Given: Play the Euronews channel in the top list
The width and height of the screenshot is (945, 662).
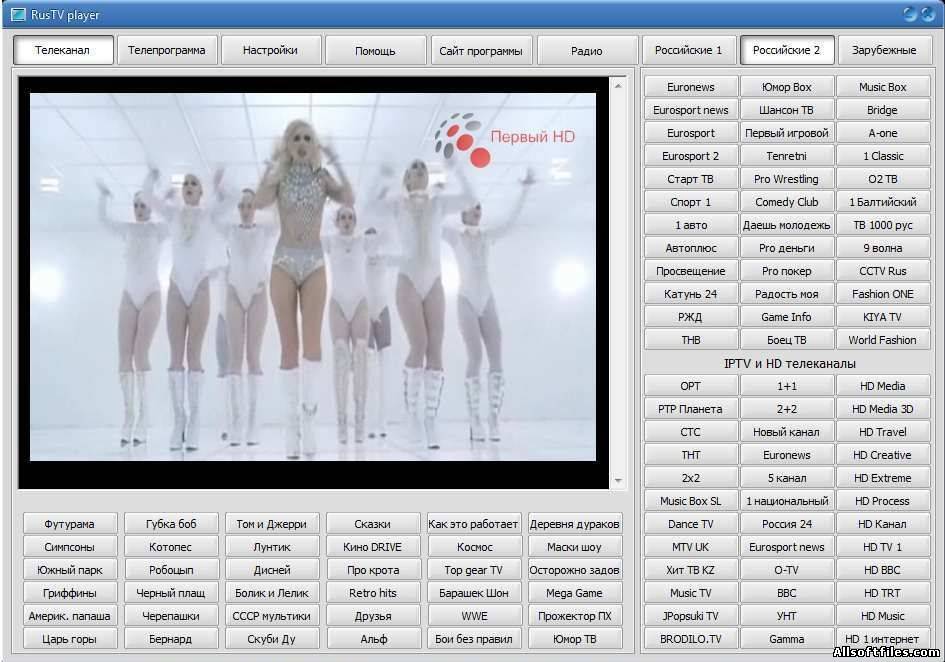Looking at the screenshot, I should pyautogui.click(x=691, y=87).
